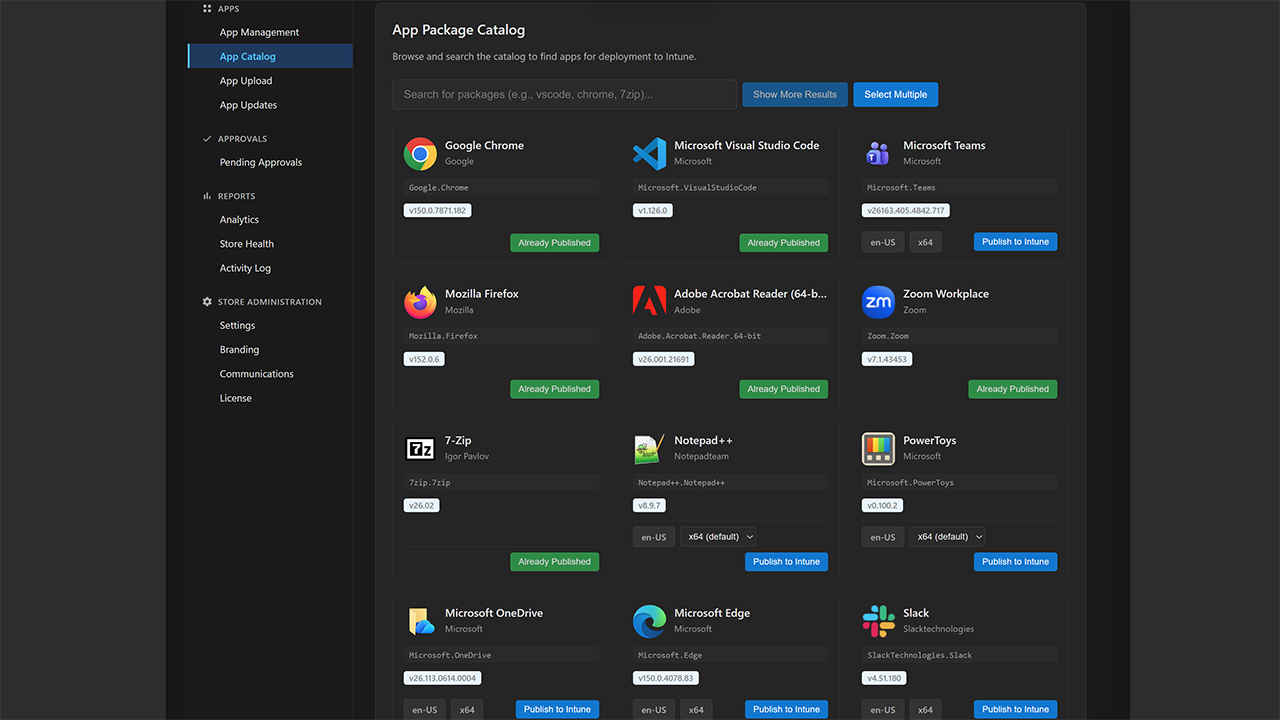Publish Microsoft OneDrive to Intune
Viewport: 1280px width, 720px height.
(557, 709)
